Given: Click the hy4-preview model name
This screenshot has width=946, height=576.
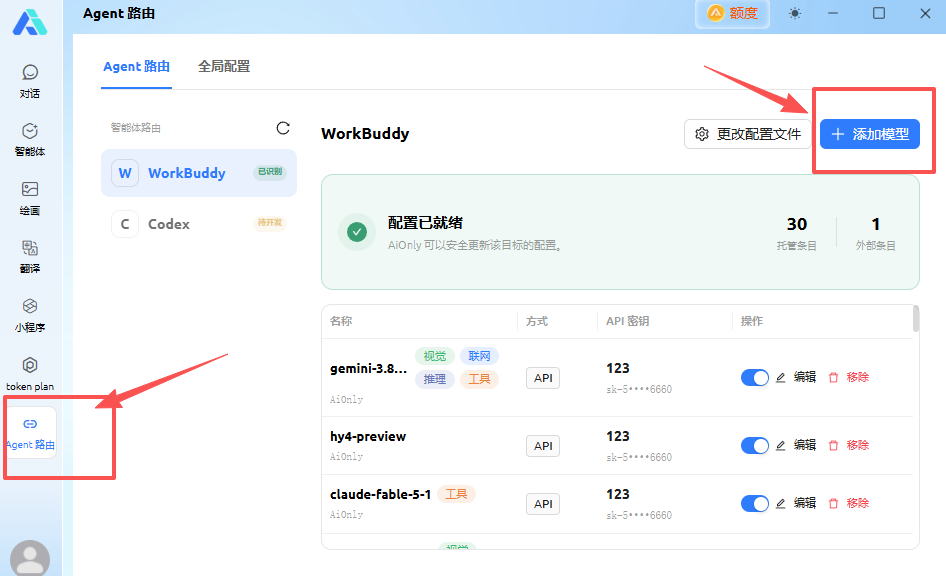Looking at the screenshot, I should click(368, 437).
